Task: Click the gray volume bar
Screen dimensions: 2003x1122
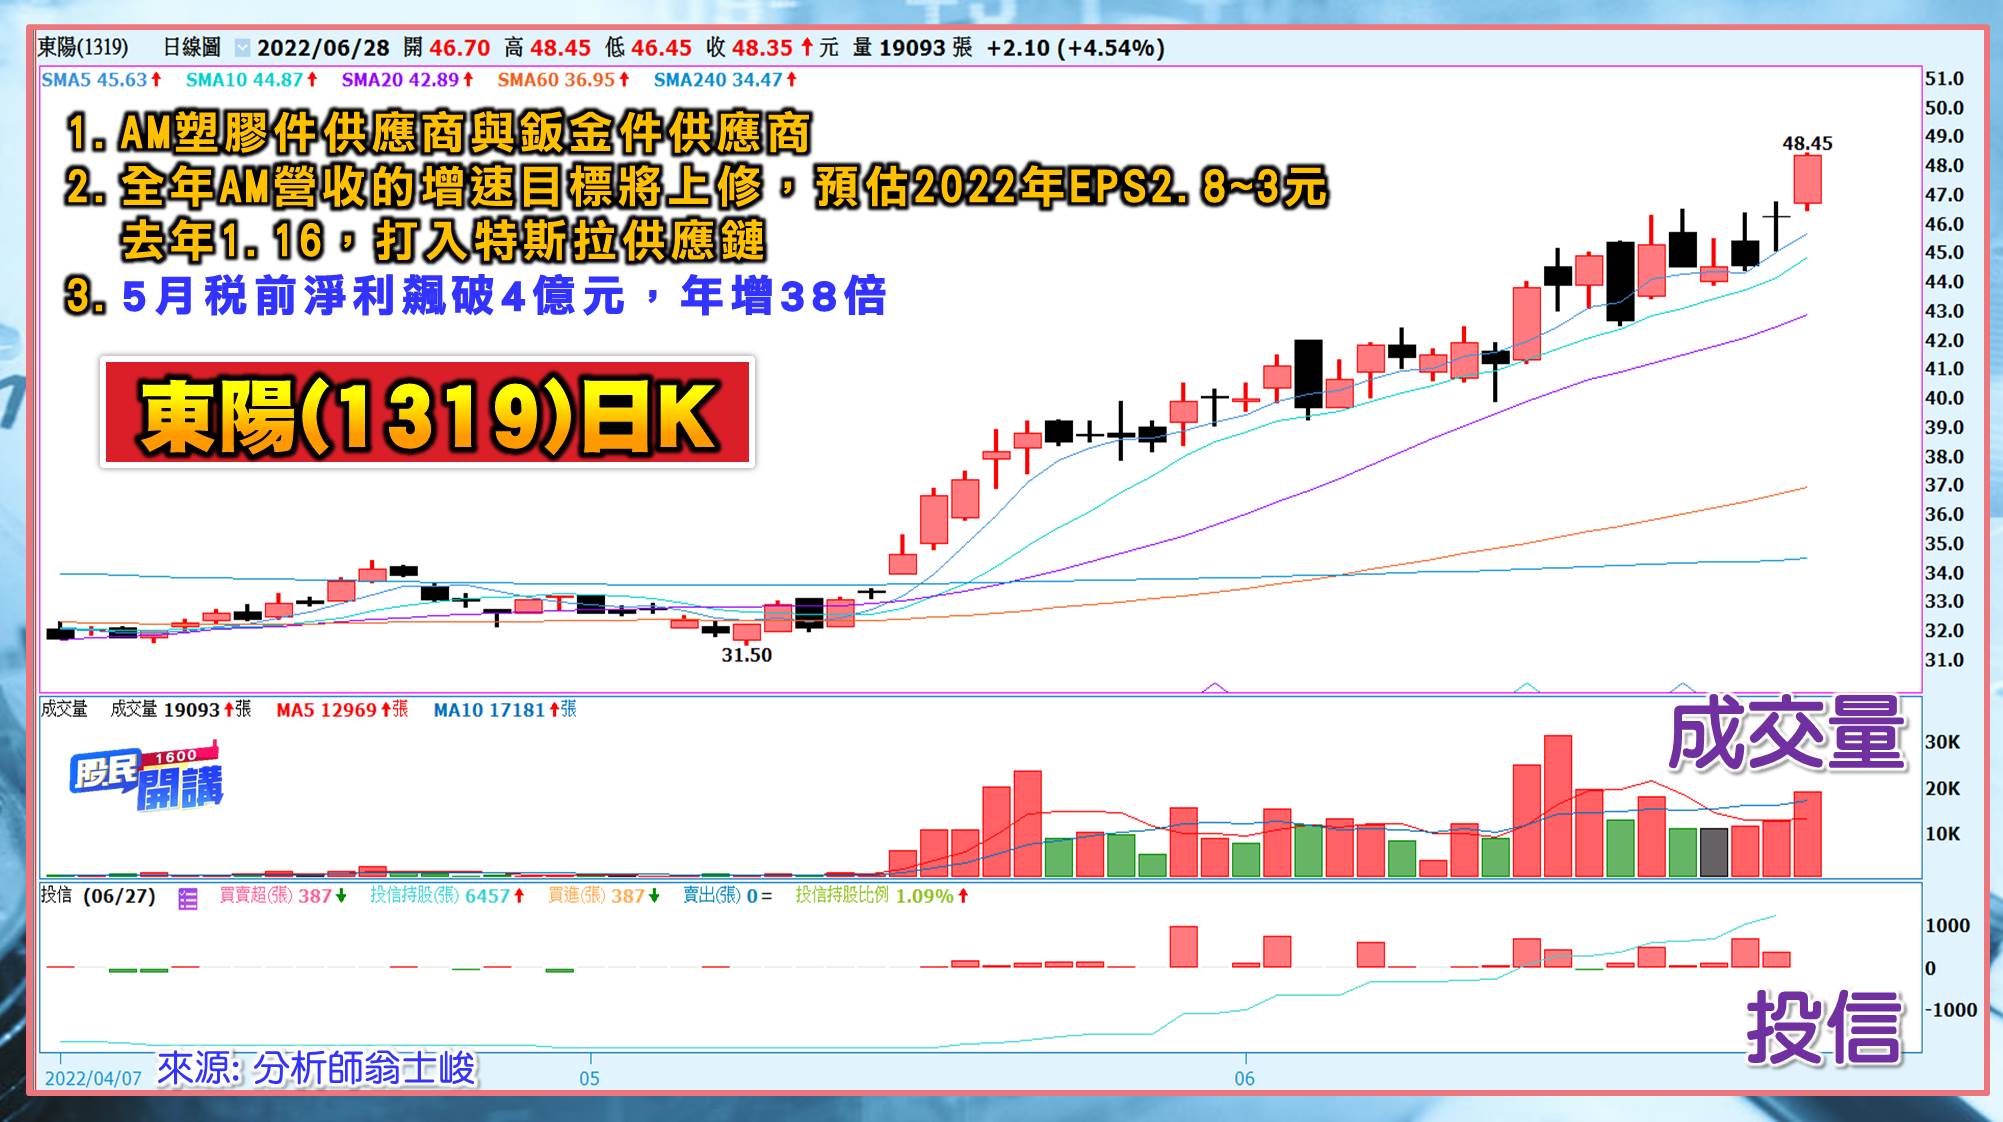Action: [x=1714, y=852]
